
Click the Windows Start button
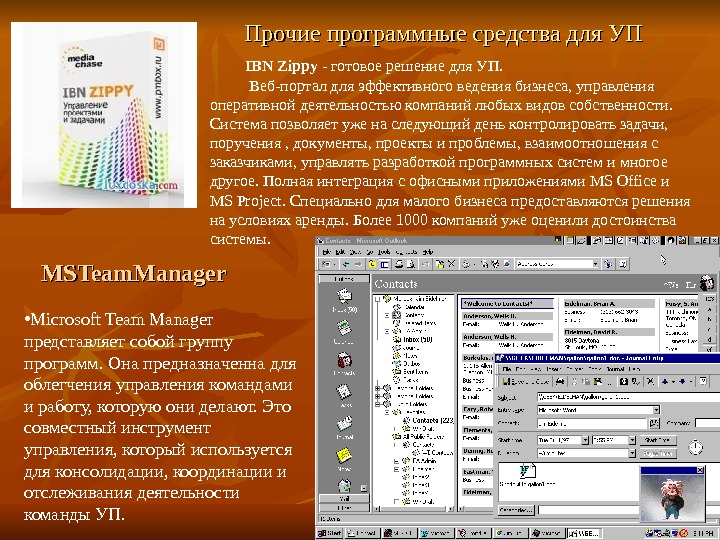point(330,533)
